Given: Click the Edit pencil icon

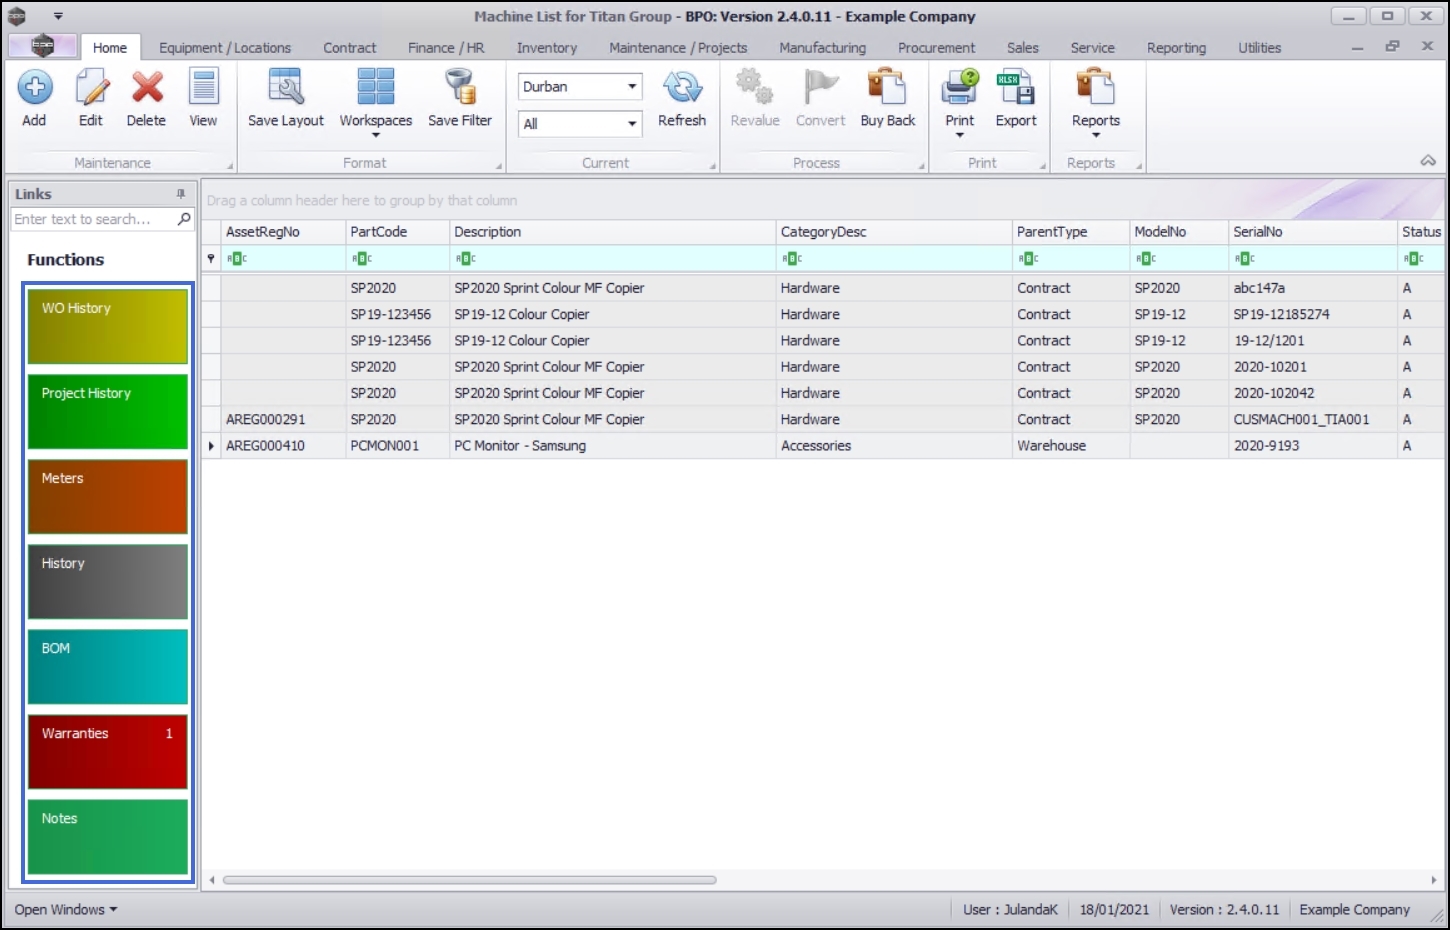Looking at the screenshot, I should coord(91,87).
